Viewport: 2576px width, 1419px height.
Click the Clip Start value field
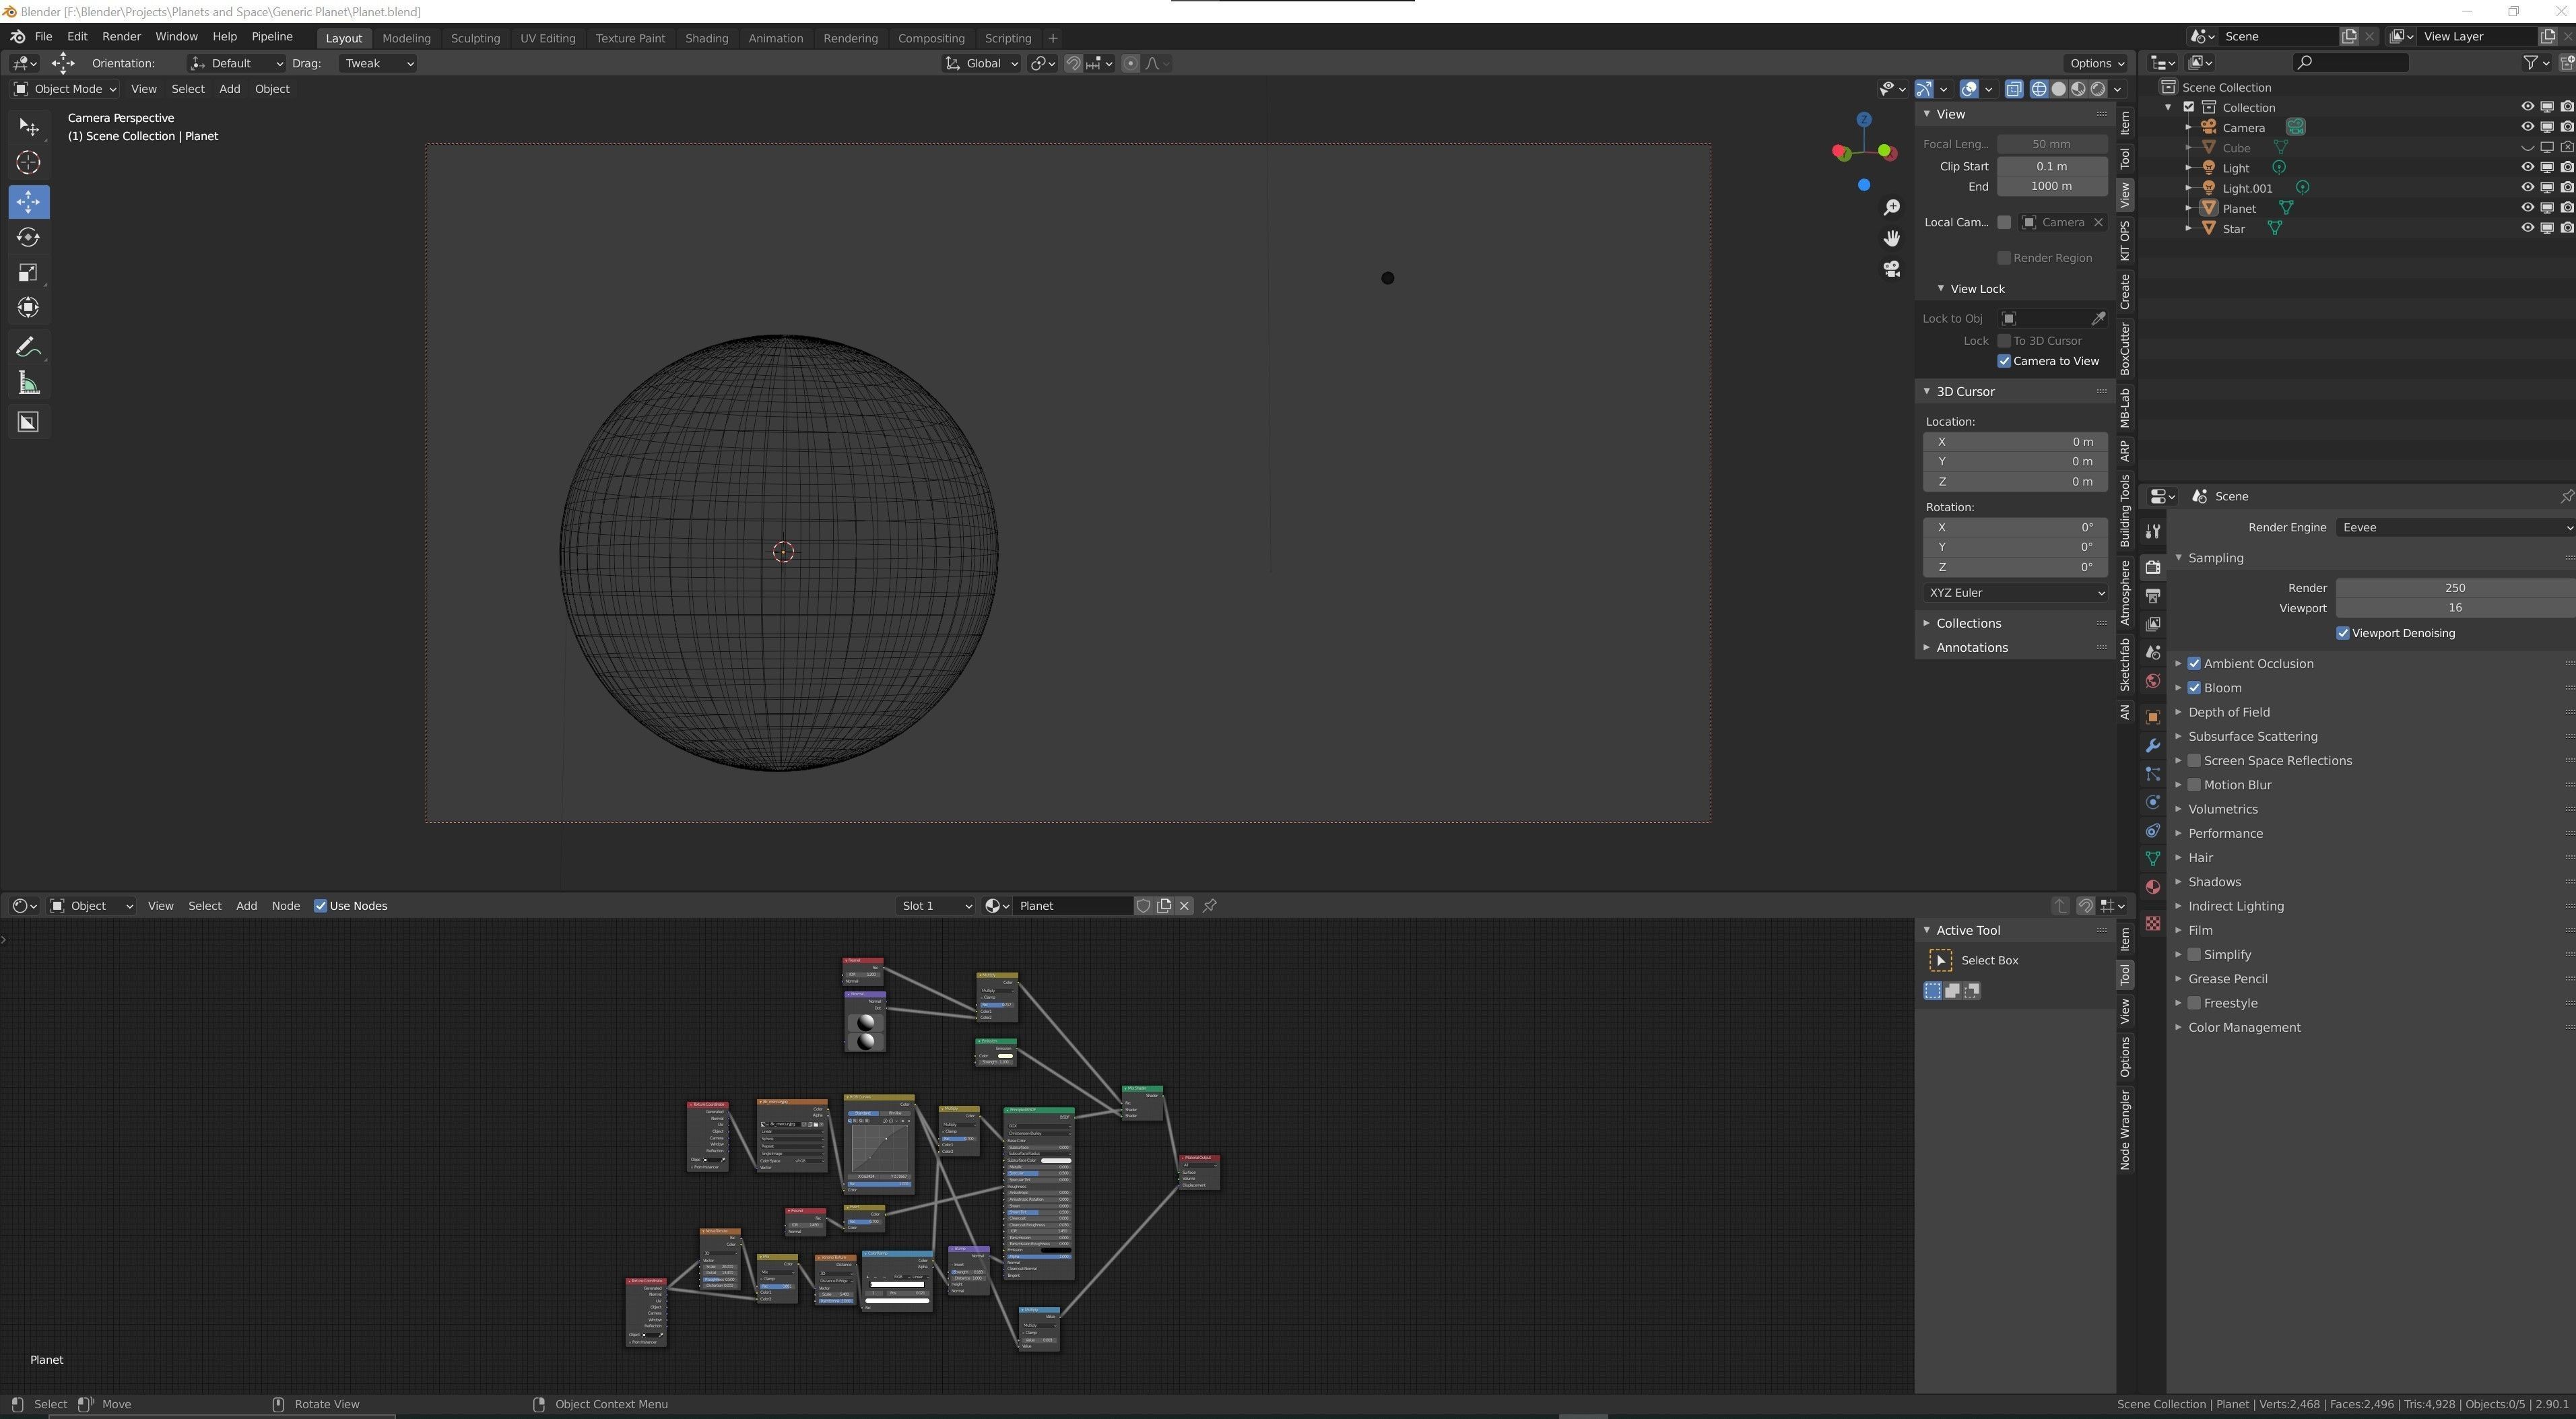click(x=2051, y=166)
